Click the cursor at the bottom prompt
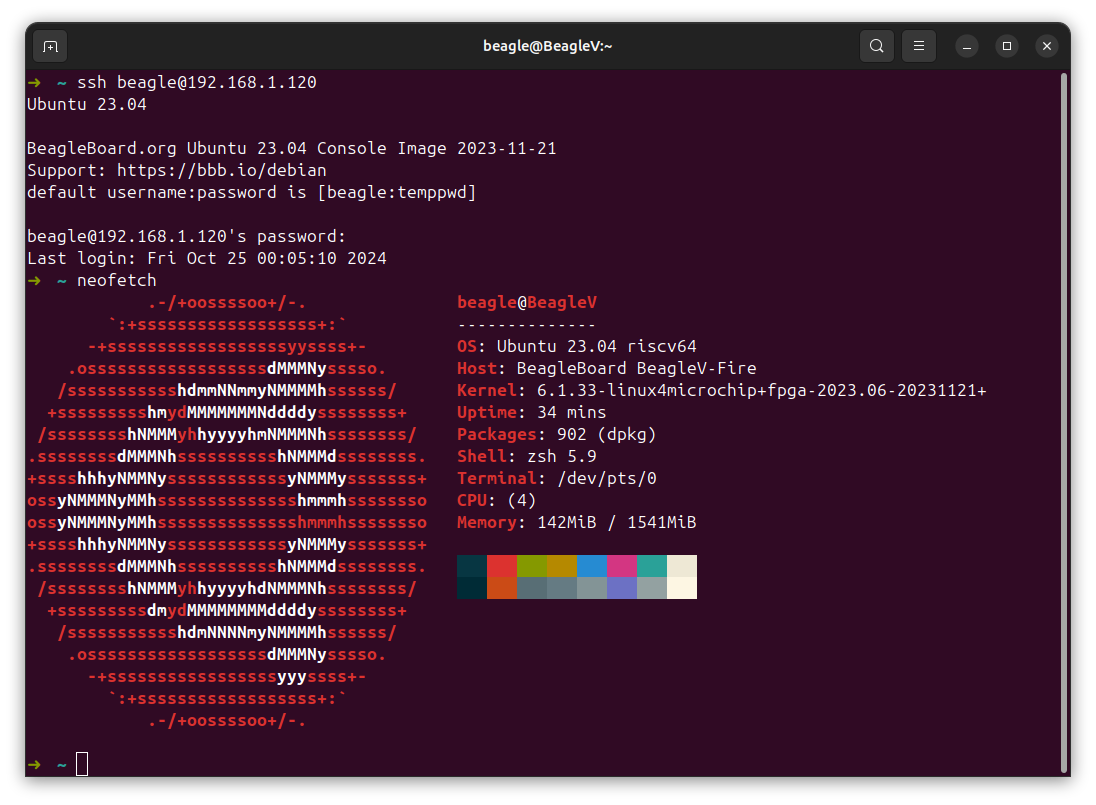 coord(82,764)
